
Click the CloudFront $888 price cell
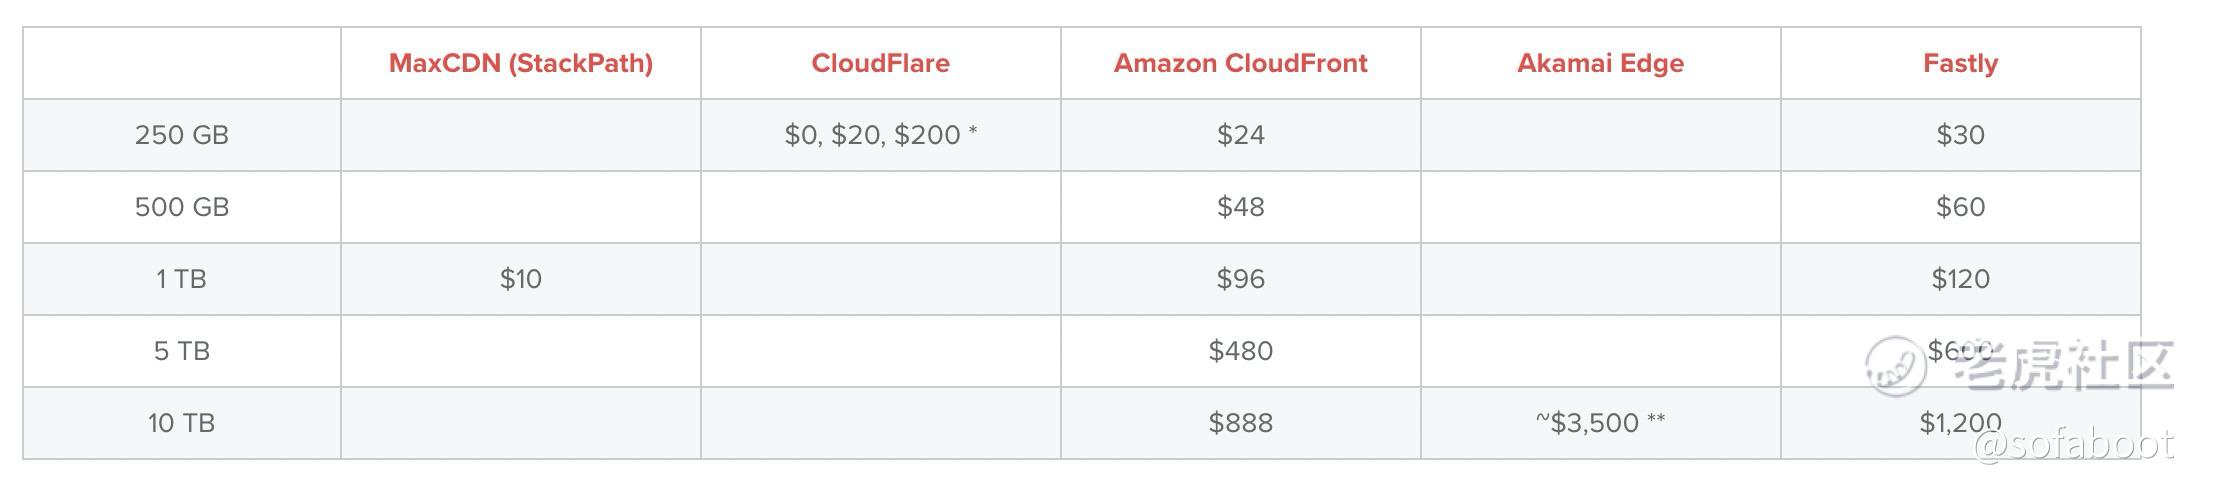pyautogui.click(x=1240, y=423)
